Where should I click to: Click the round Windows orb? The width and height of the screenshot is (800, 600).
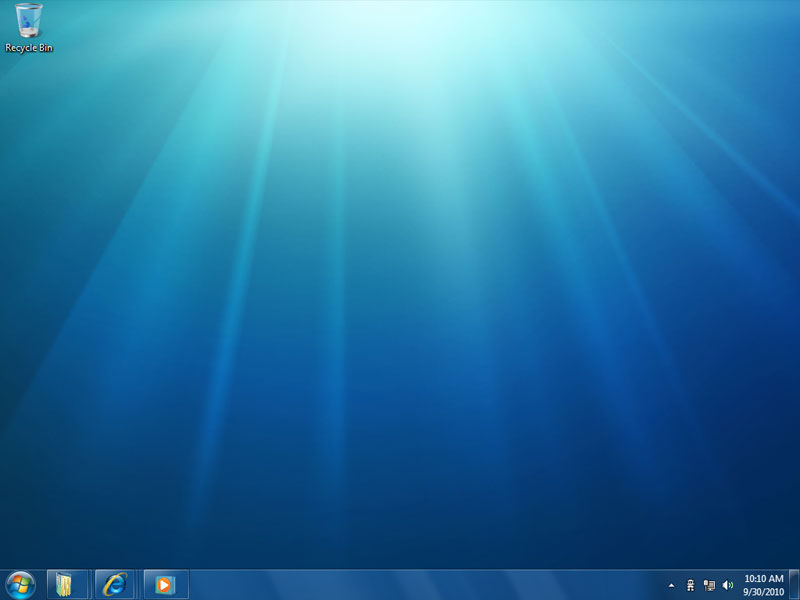pos(20,583)
